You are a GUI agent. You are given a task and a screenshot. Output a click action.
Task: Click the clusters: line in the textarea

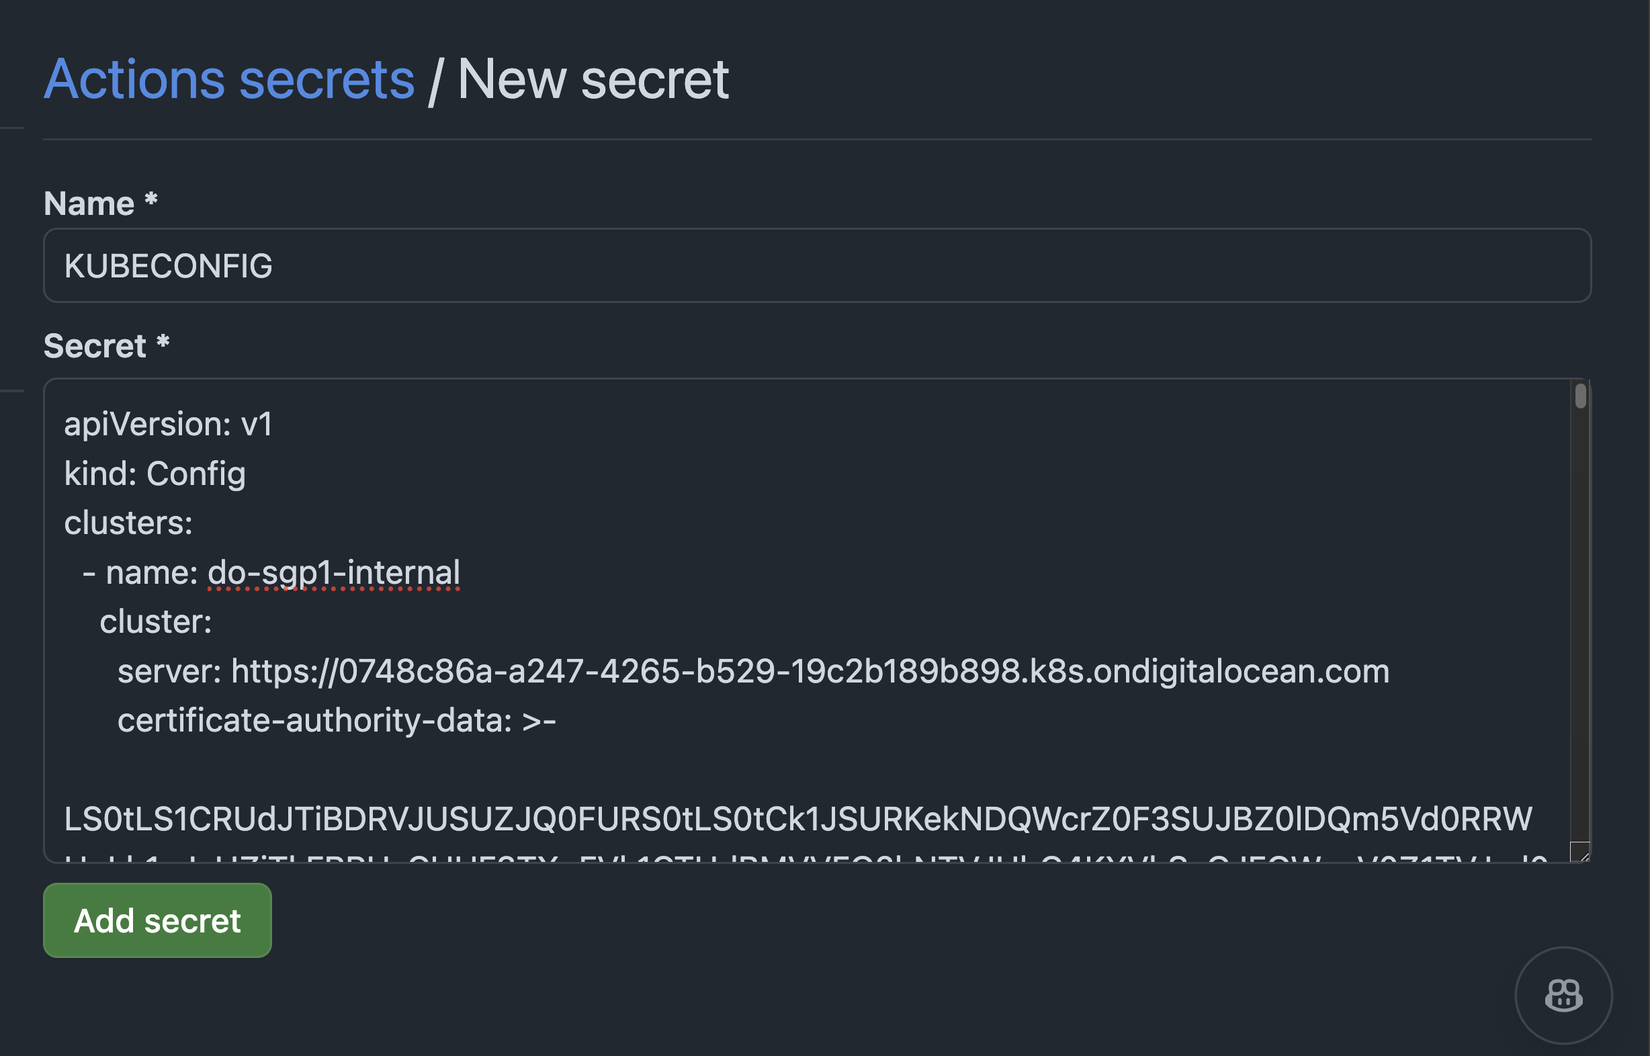coord(128,522)
